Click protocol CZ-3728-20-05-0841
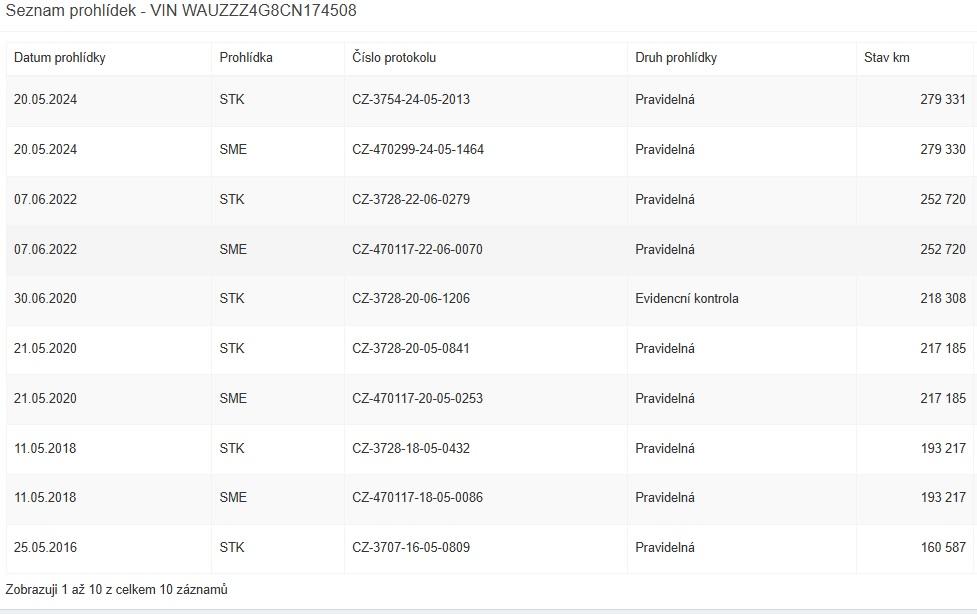 point(411,348)
